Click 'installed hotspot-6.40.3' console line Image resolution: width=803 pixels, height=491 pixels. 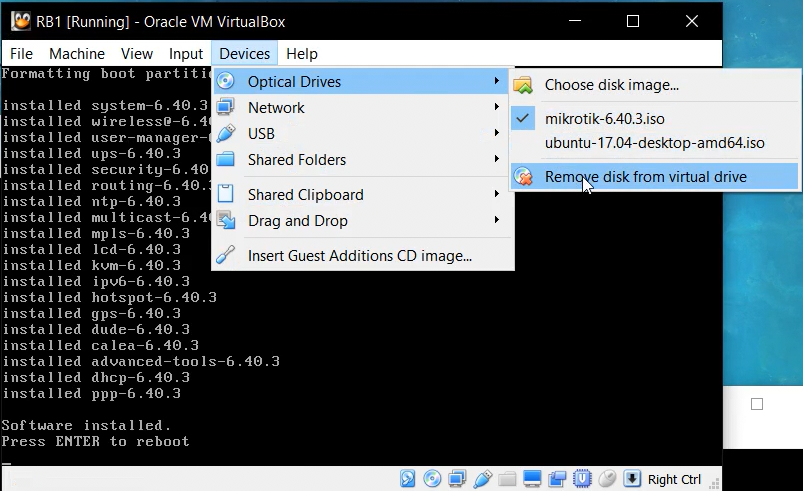click(110, 297)
